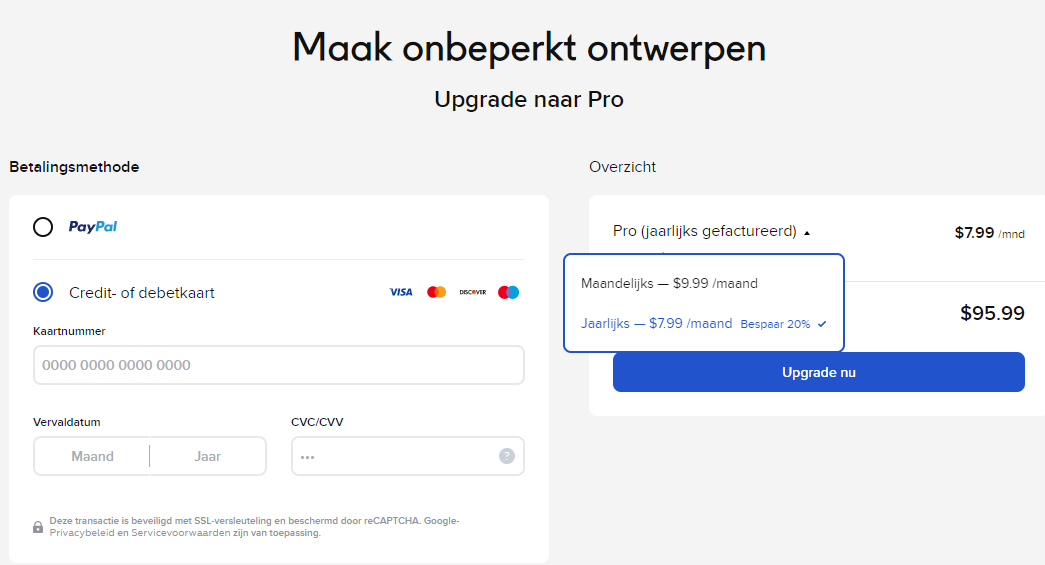
Task: Click the Visa card icon
Action: point(401,292)
